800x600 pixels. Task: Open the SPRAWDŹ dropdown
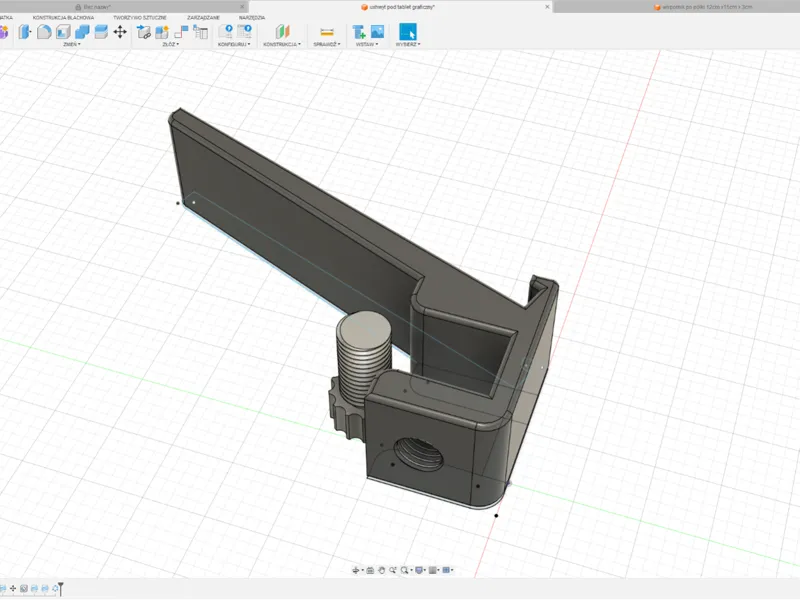(327, 44)
